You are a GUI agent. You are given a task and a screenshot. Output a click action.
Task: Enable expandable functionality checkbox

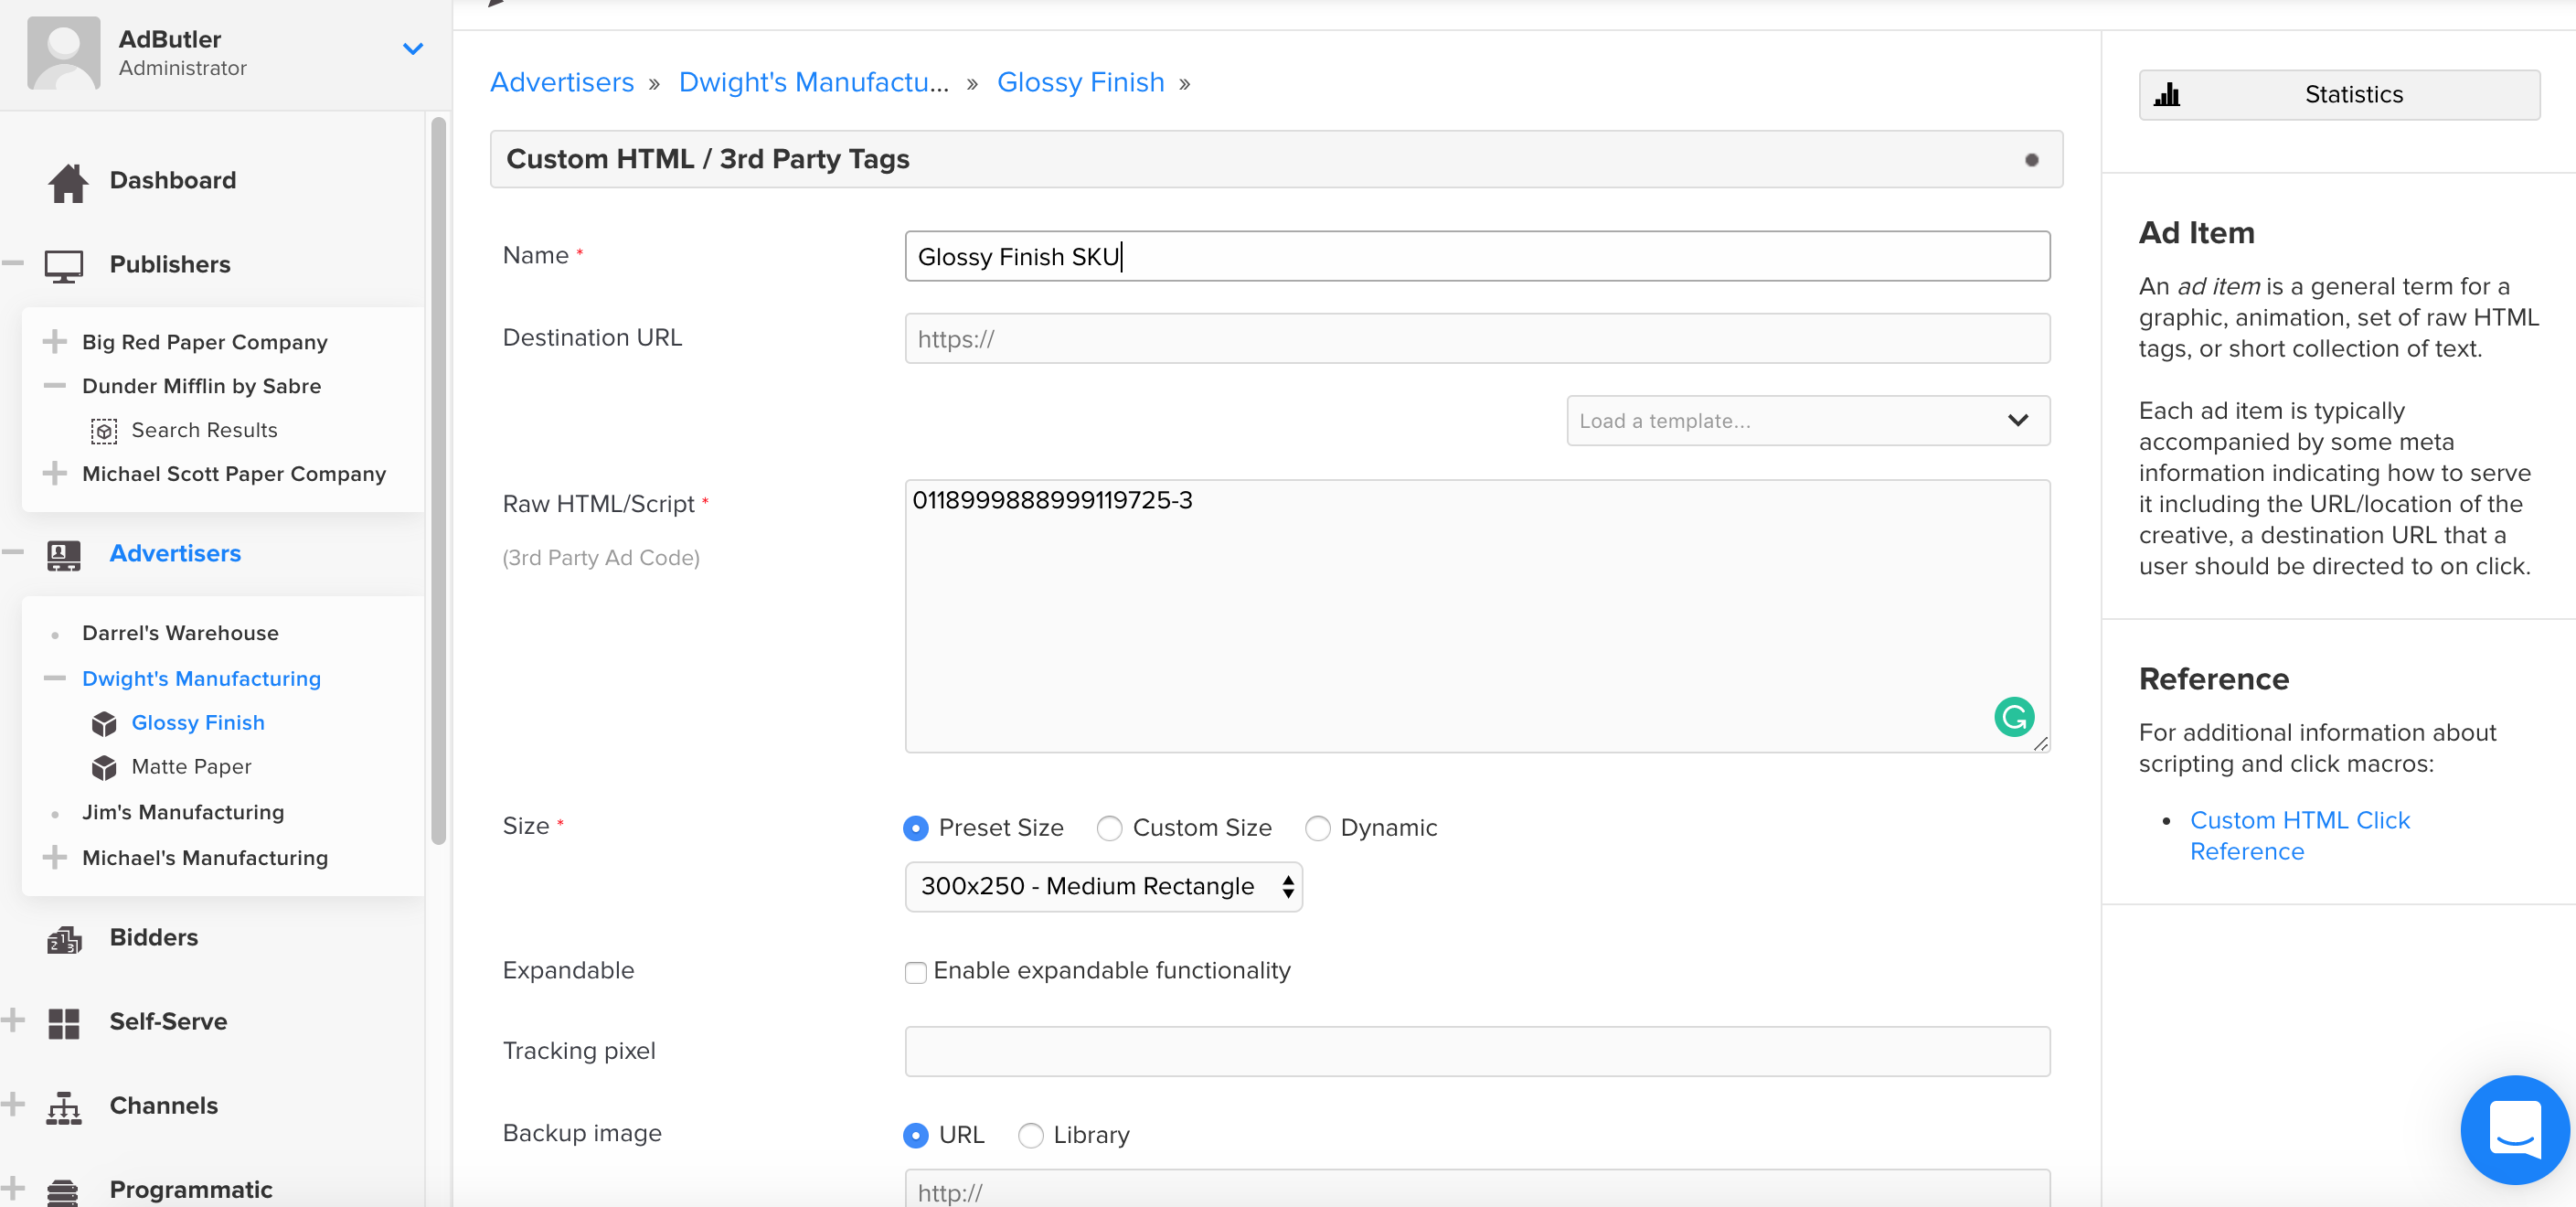(x=916, y=971)
